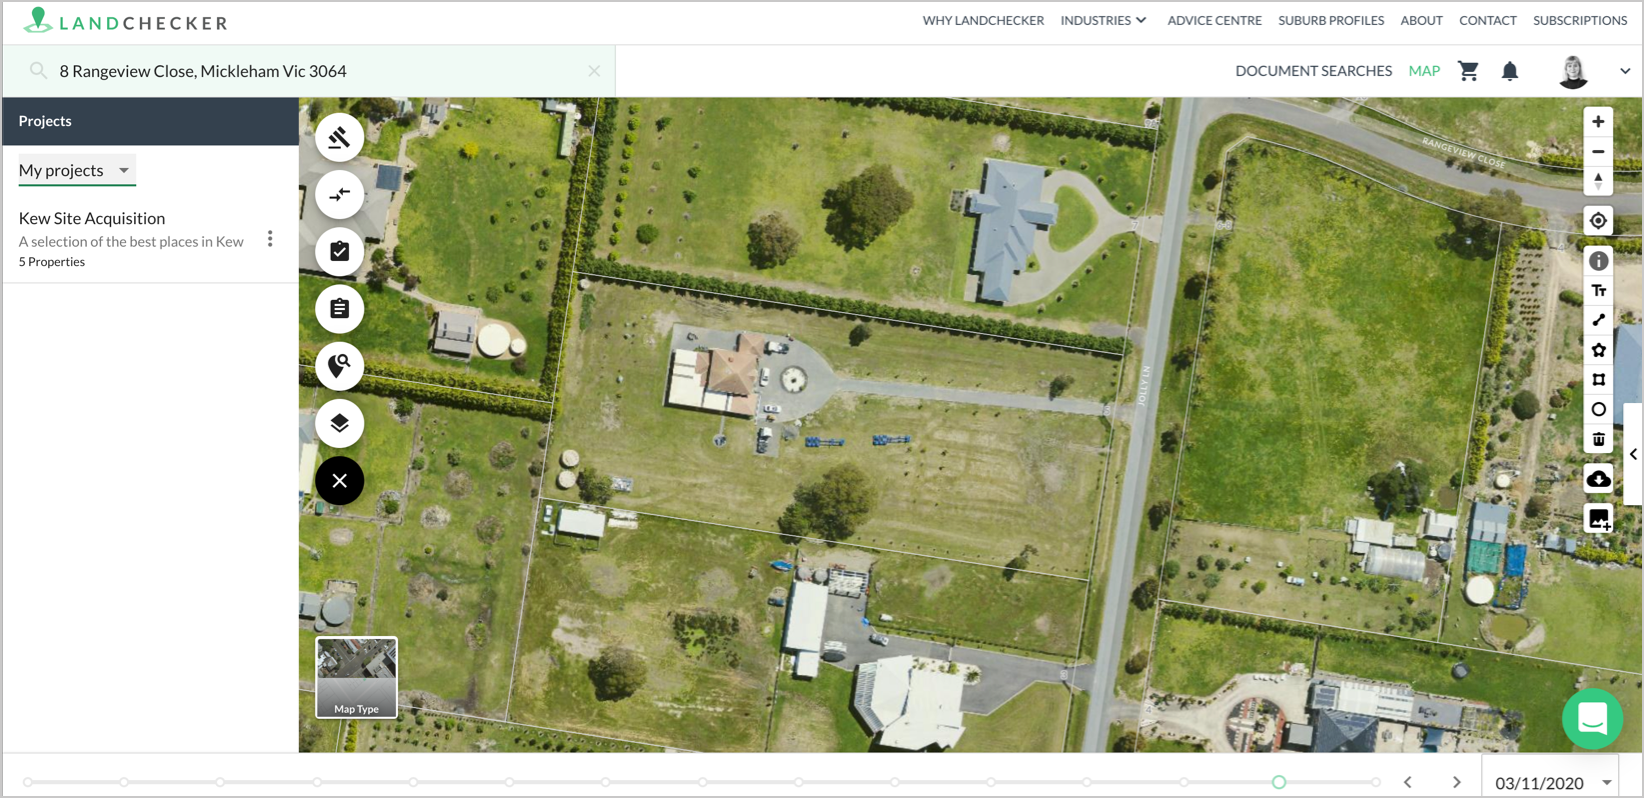The height and width of the screenshot is (798, 1644).
Task: Clear the address search field
Action: [x=594, y=71]
